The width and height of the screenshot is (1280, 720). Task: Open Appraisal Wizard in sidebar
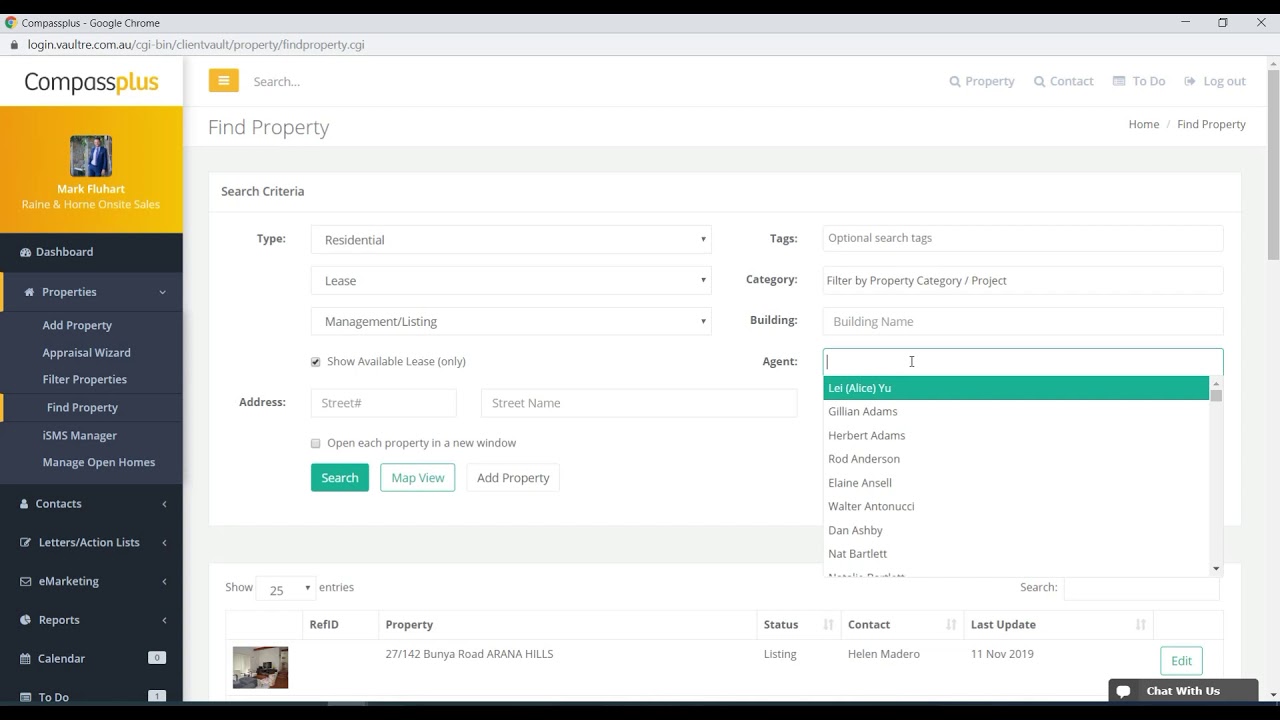(86, 352)
